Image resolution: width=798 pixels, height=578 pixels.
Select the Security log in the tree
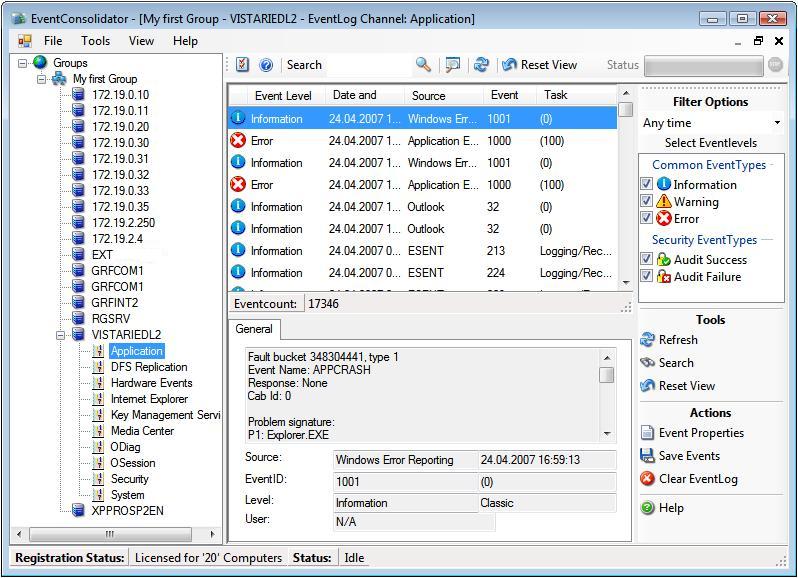(x=129, y=479)
